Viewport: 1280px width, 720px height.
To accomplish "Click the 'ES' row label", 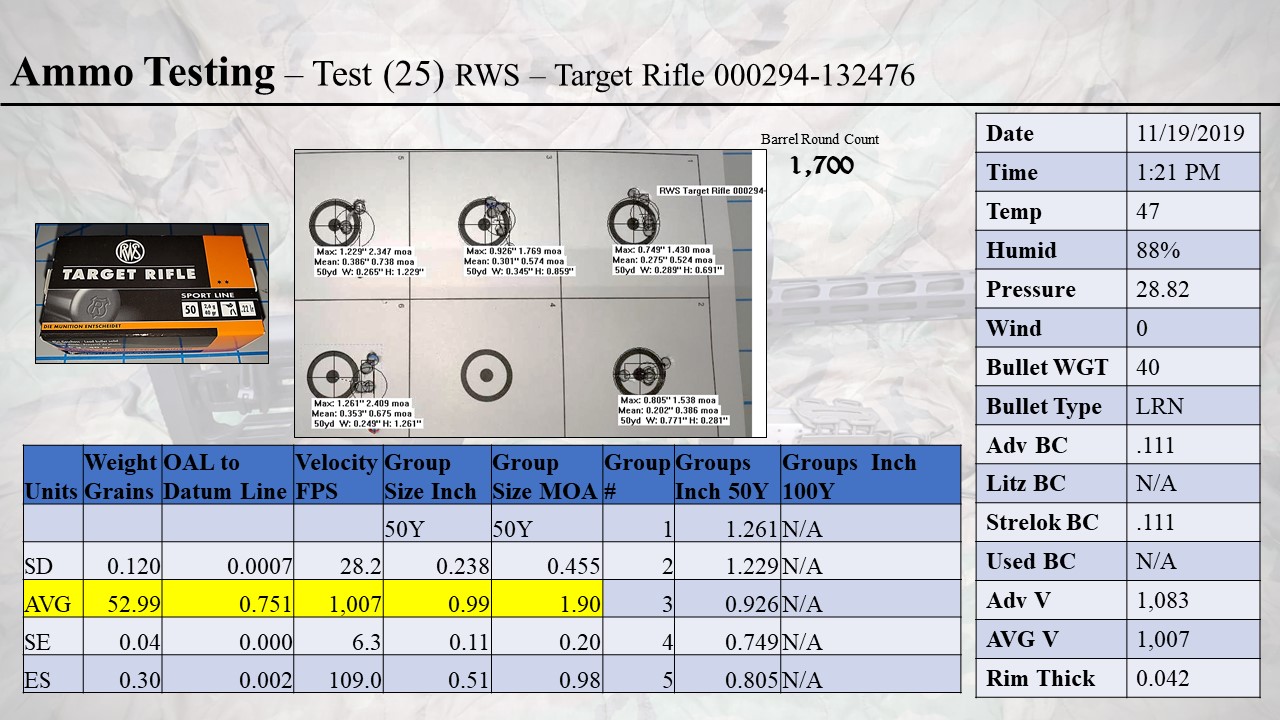I will tap(38, 681).
